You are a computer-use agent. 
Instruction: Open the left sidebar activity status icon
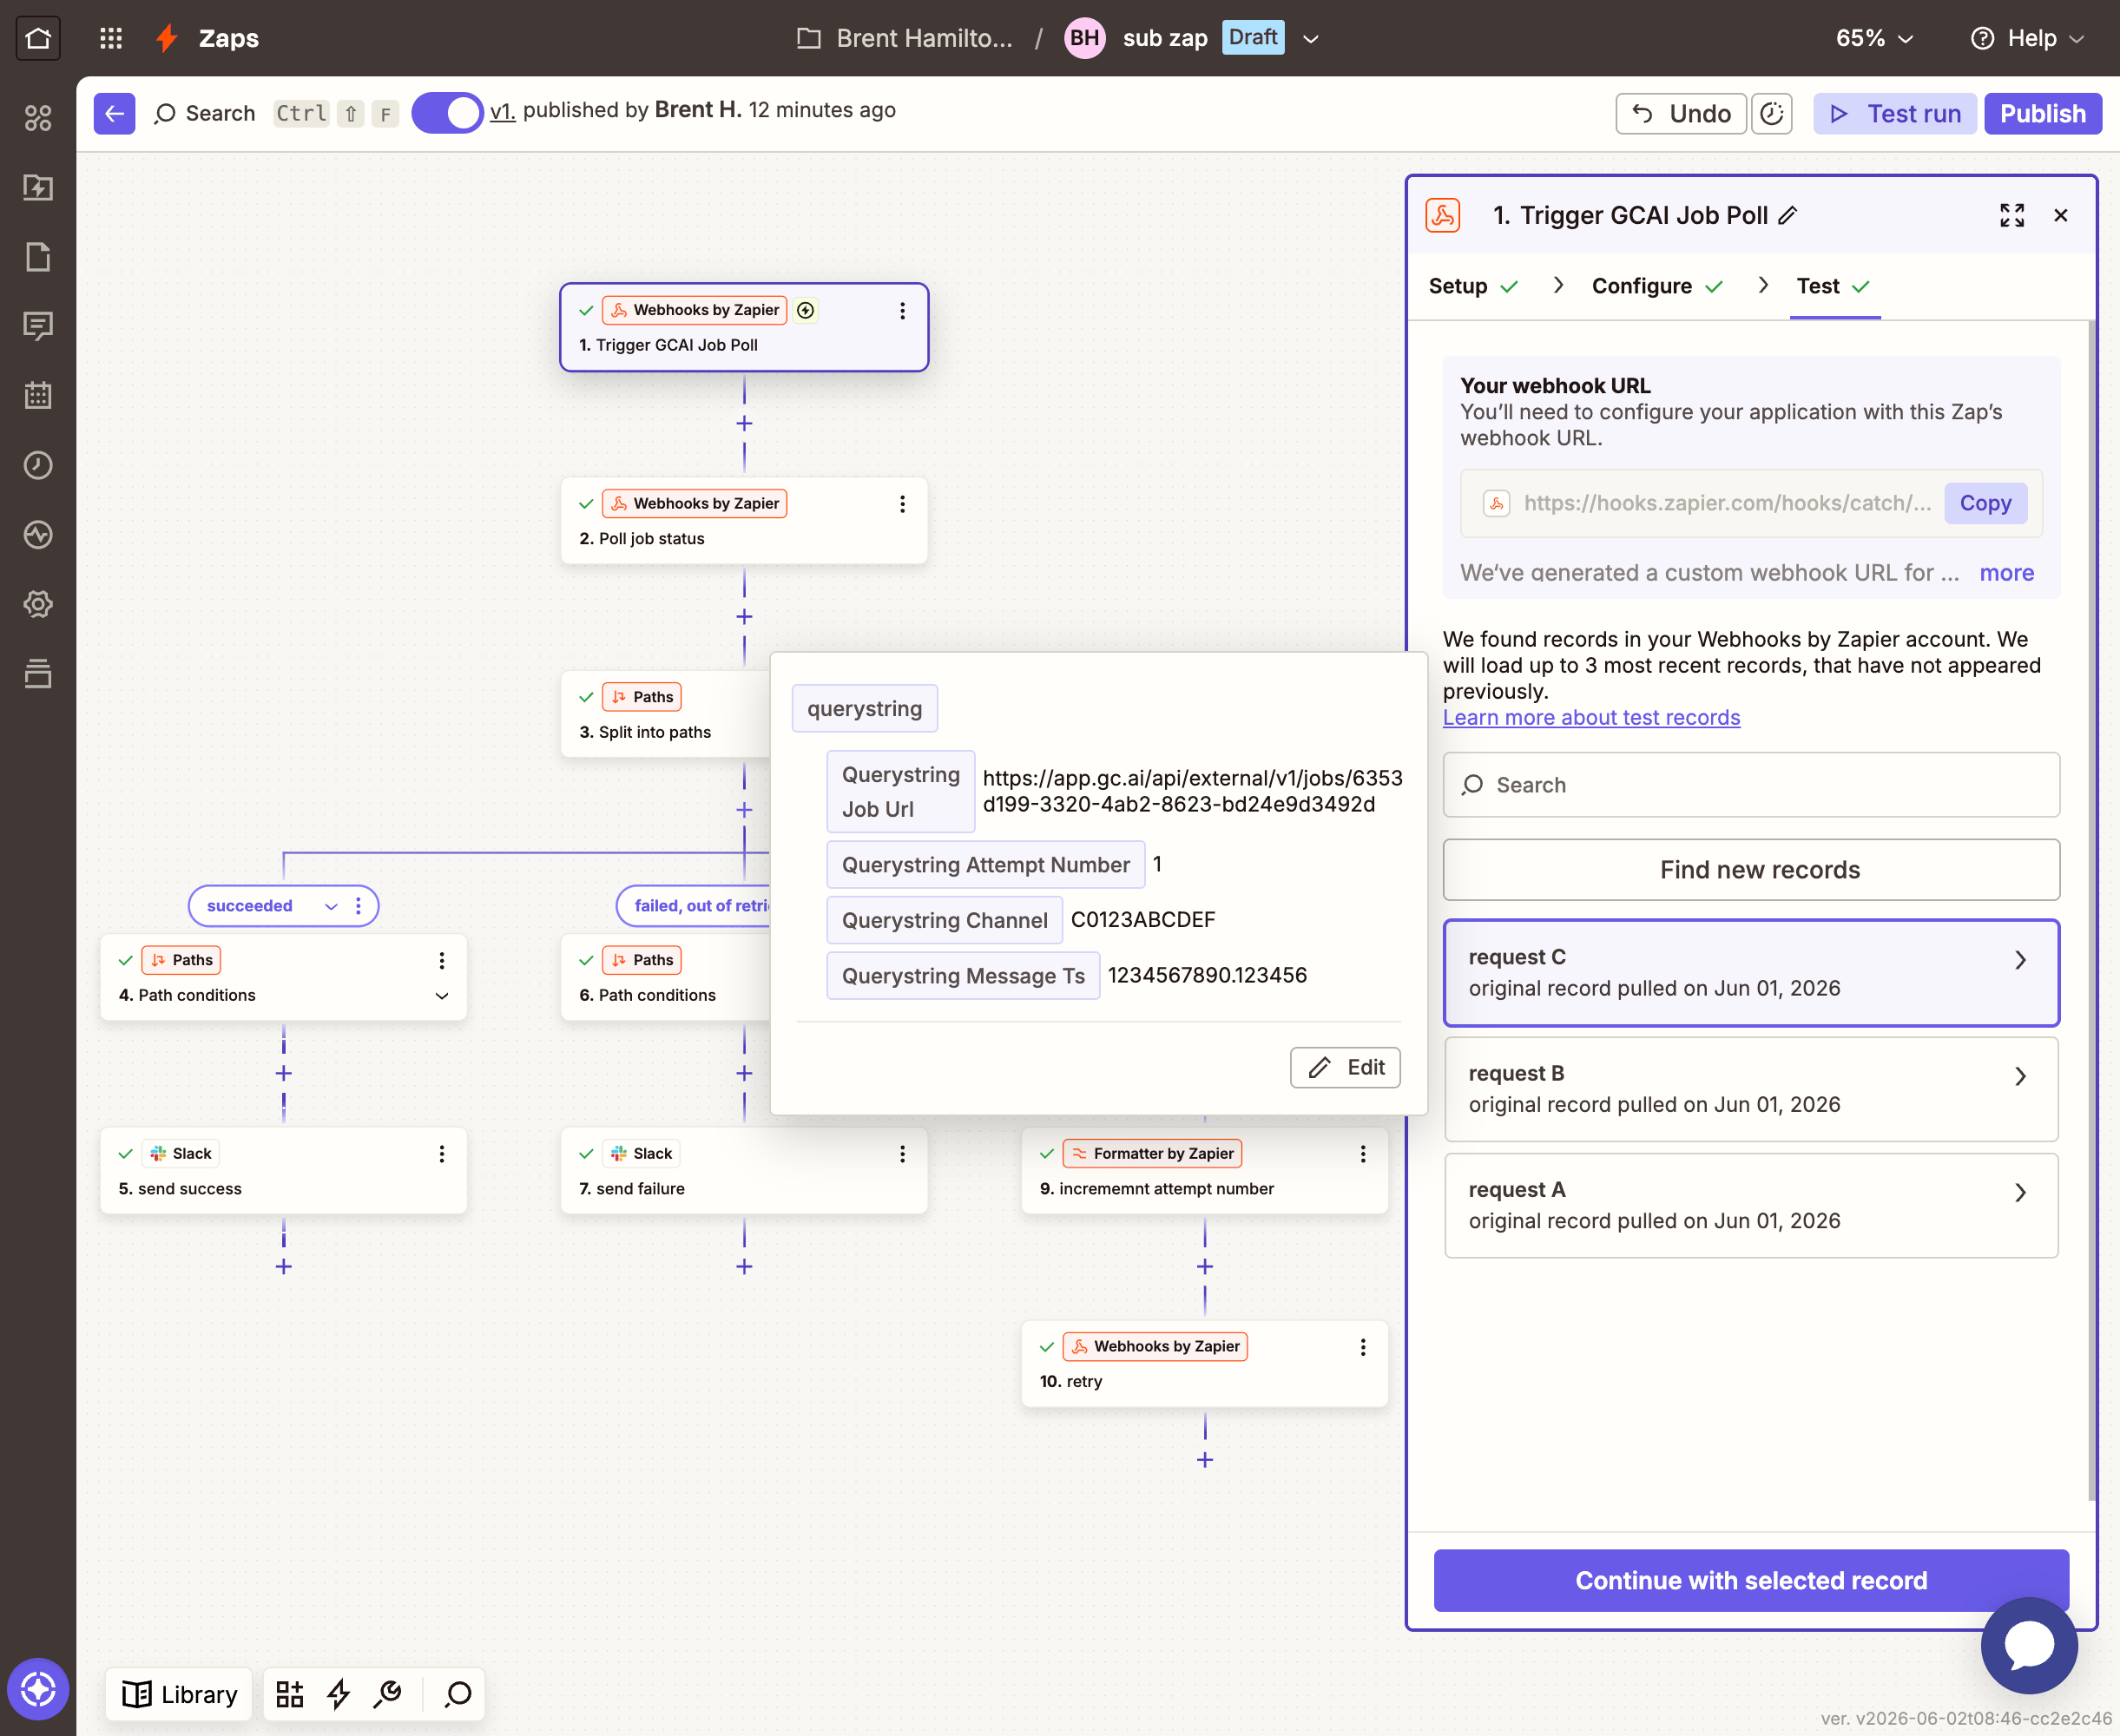click(38, 535)
